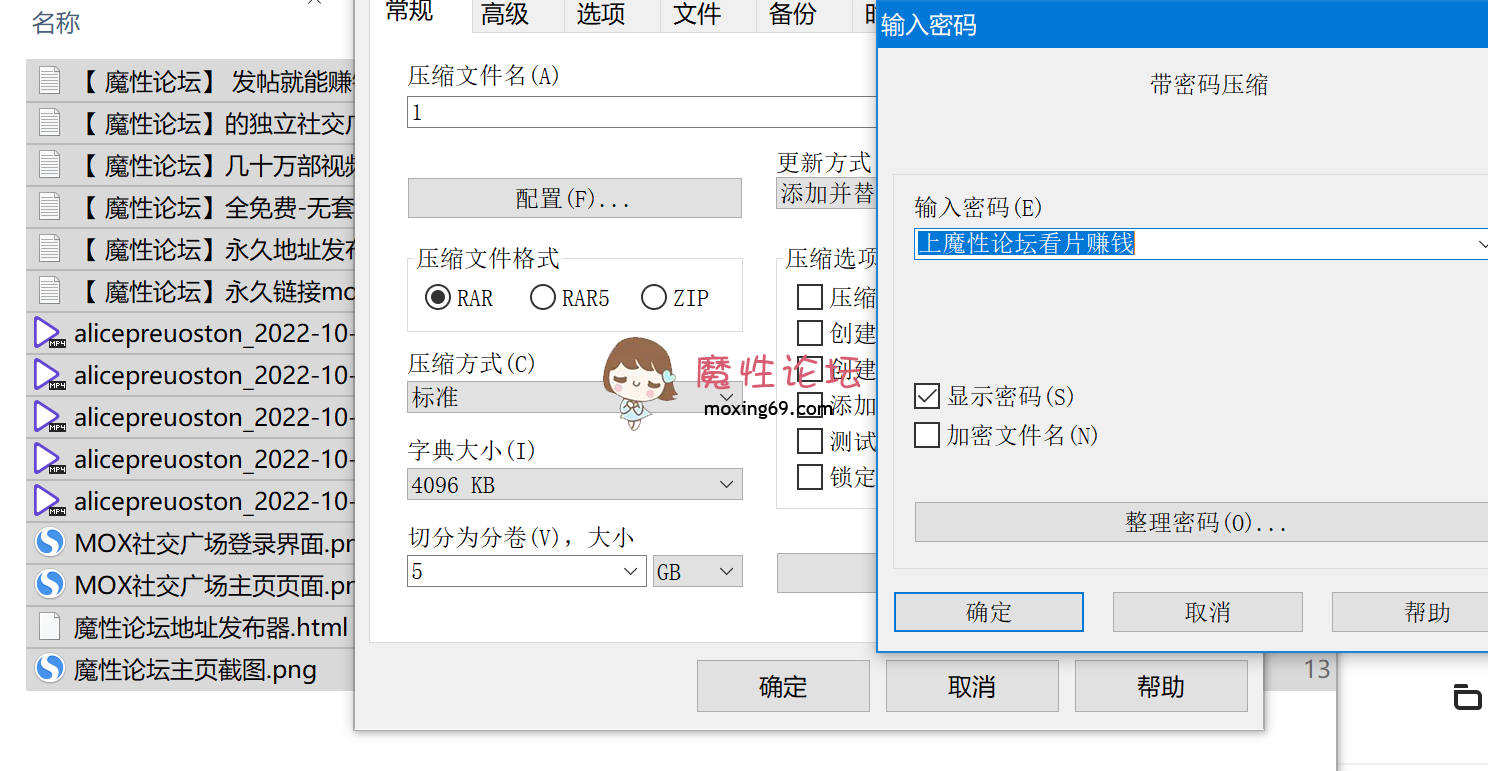Open the 字典大小 4096 KB dropdown
The image size is (1488, 771).
pyautogui.click(x=727, y=484)
